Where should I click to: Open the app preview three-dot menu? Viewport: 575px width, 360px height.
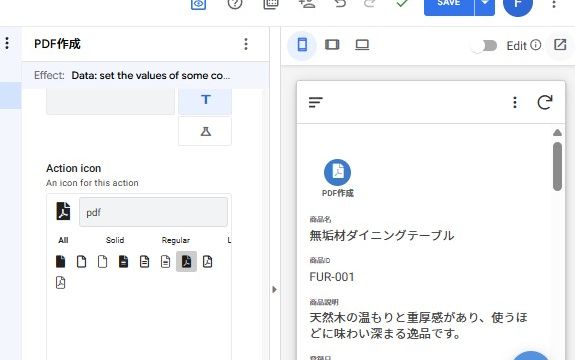tap(515, 102)
